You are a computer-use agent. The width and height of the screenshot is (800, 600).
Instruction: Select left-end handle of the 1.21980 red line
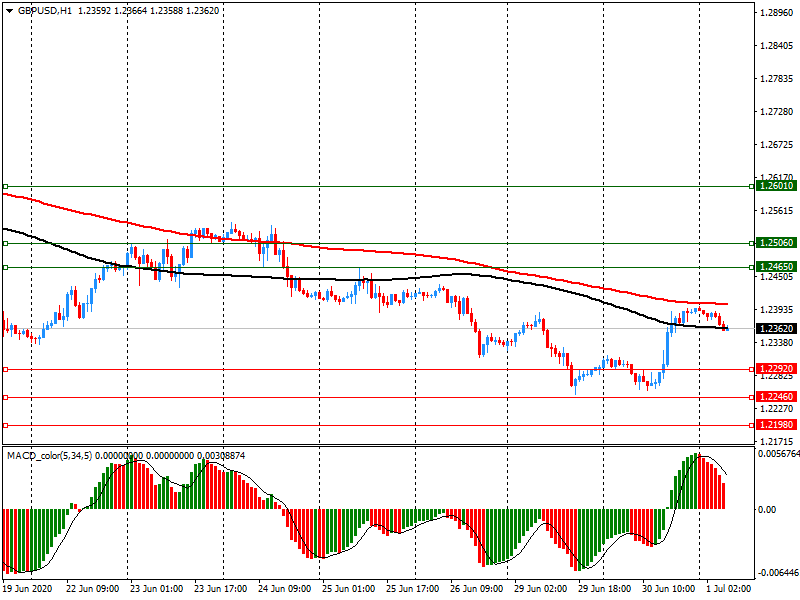click(6, 426)
